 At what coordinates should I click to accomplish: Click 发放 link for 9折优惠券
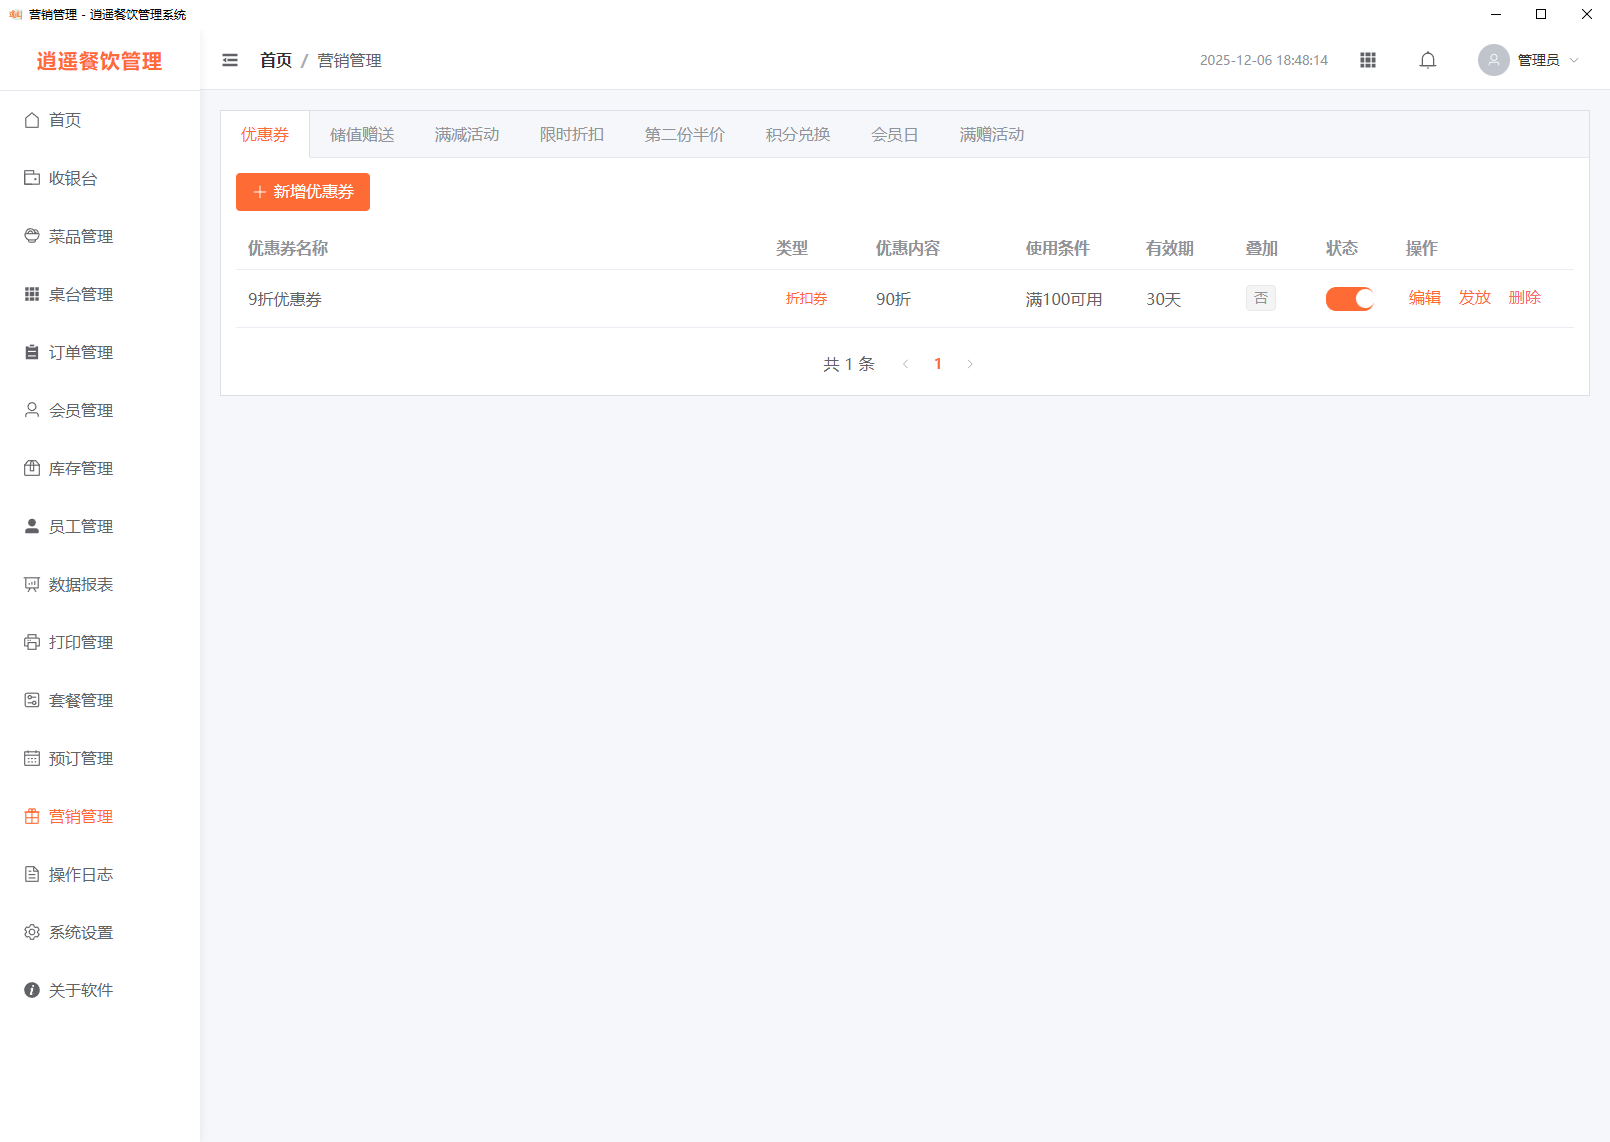click(x=1474, y=297)
